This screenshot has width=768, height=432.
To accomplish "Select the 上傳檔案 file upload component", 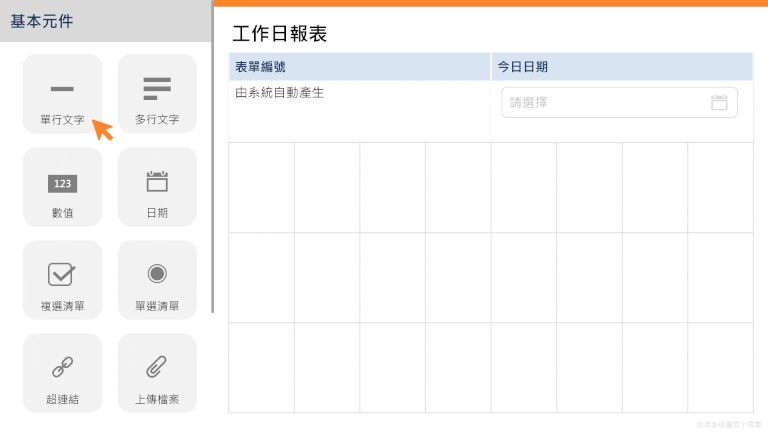I will pyautogui.click(x=157, y=373).
